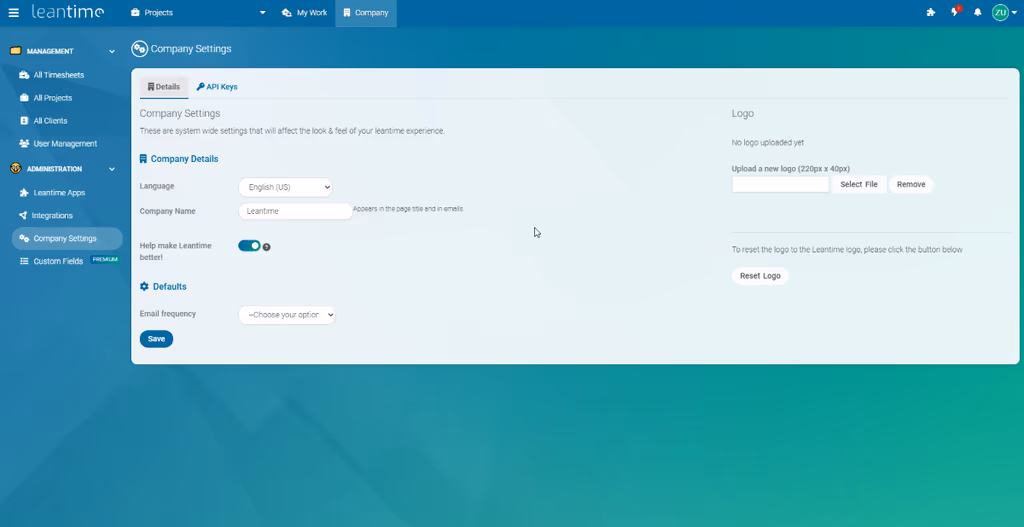Click the Projects briefcase icon
Viewport: 1024px width, 527px height.
pyautogui.click(x=135, y=12)
